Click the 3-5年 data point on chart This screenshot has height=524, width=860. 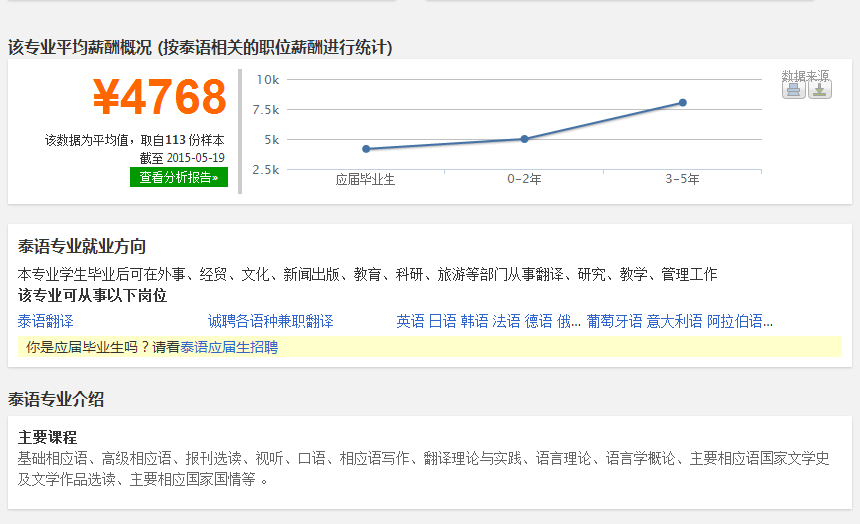(683, 102)
